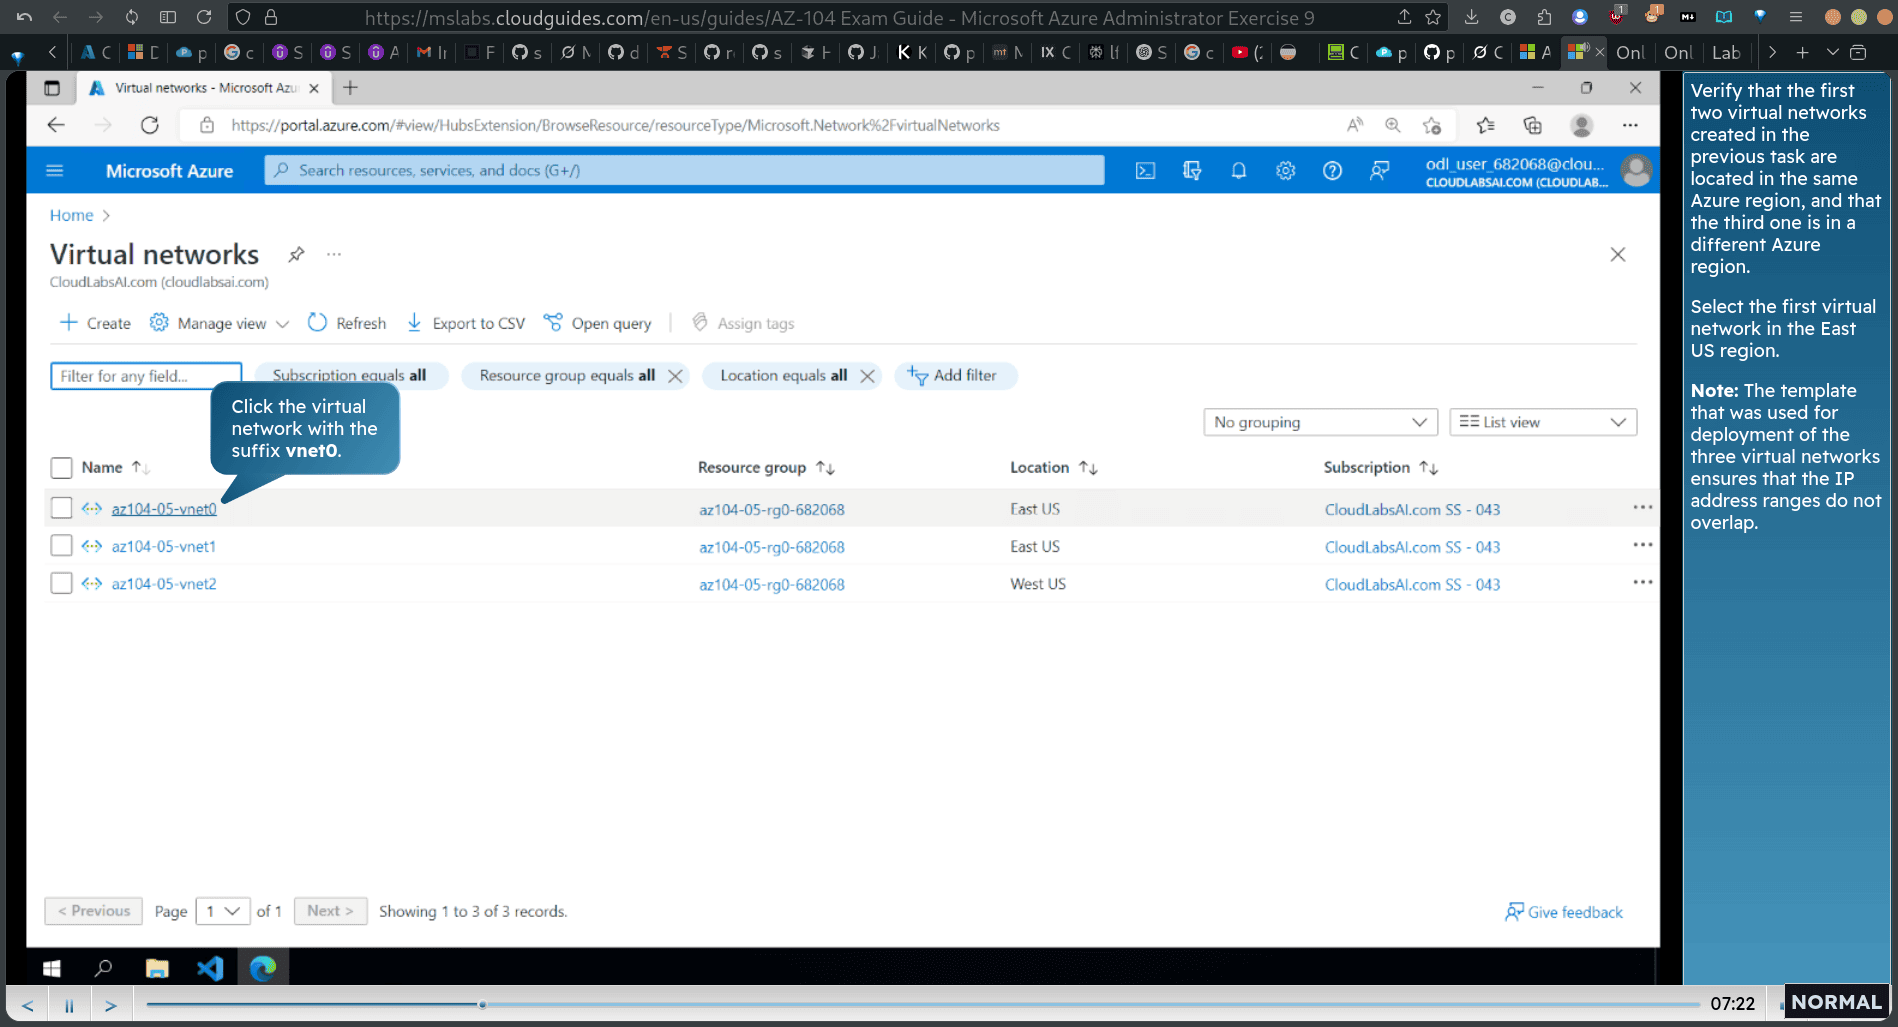Open the Manage view dropdown
This screenshot has height=1027, width=1898.
click(x=220, y=323)
